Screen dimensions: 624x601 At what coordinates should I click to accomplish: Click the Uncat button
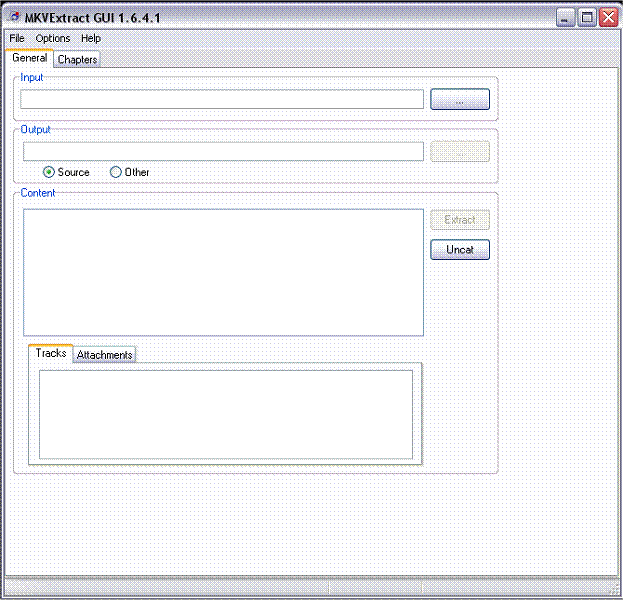[x=460, y=250]
